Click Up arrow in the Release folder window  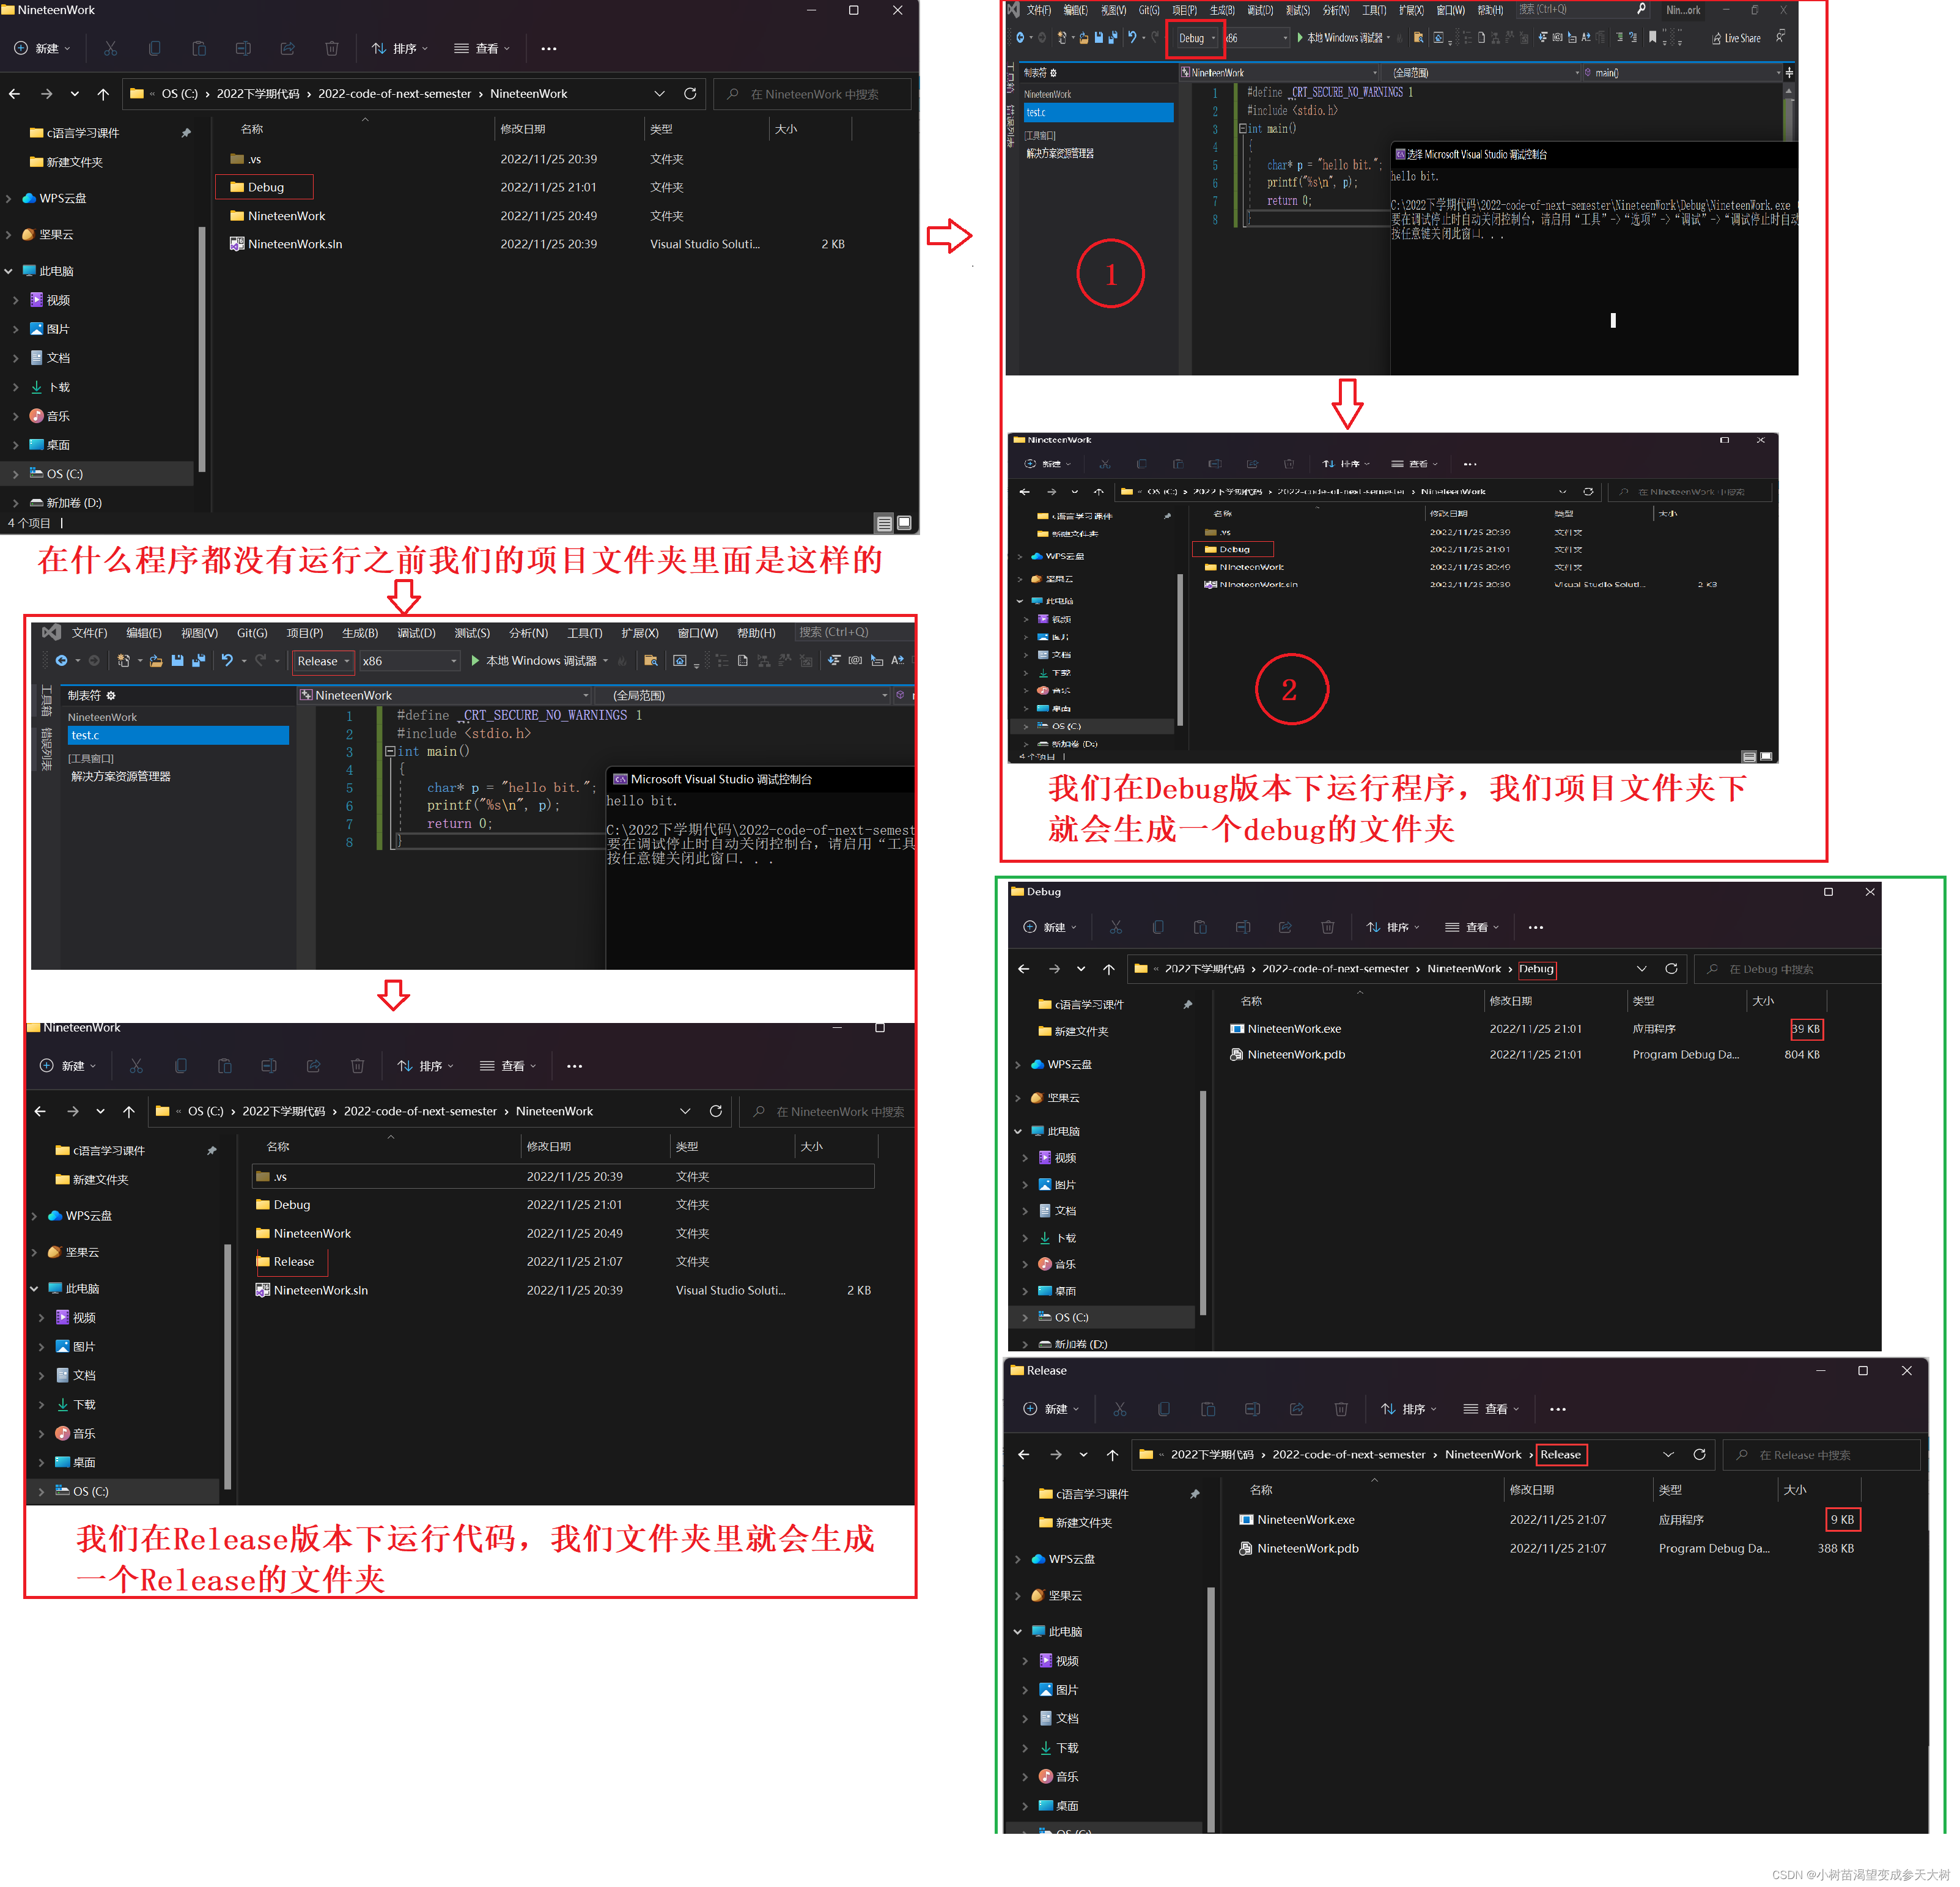[1112, 1455]
